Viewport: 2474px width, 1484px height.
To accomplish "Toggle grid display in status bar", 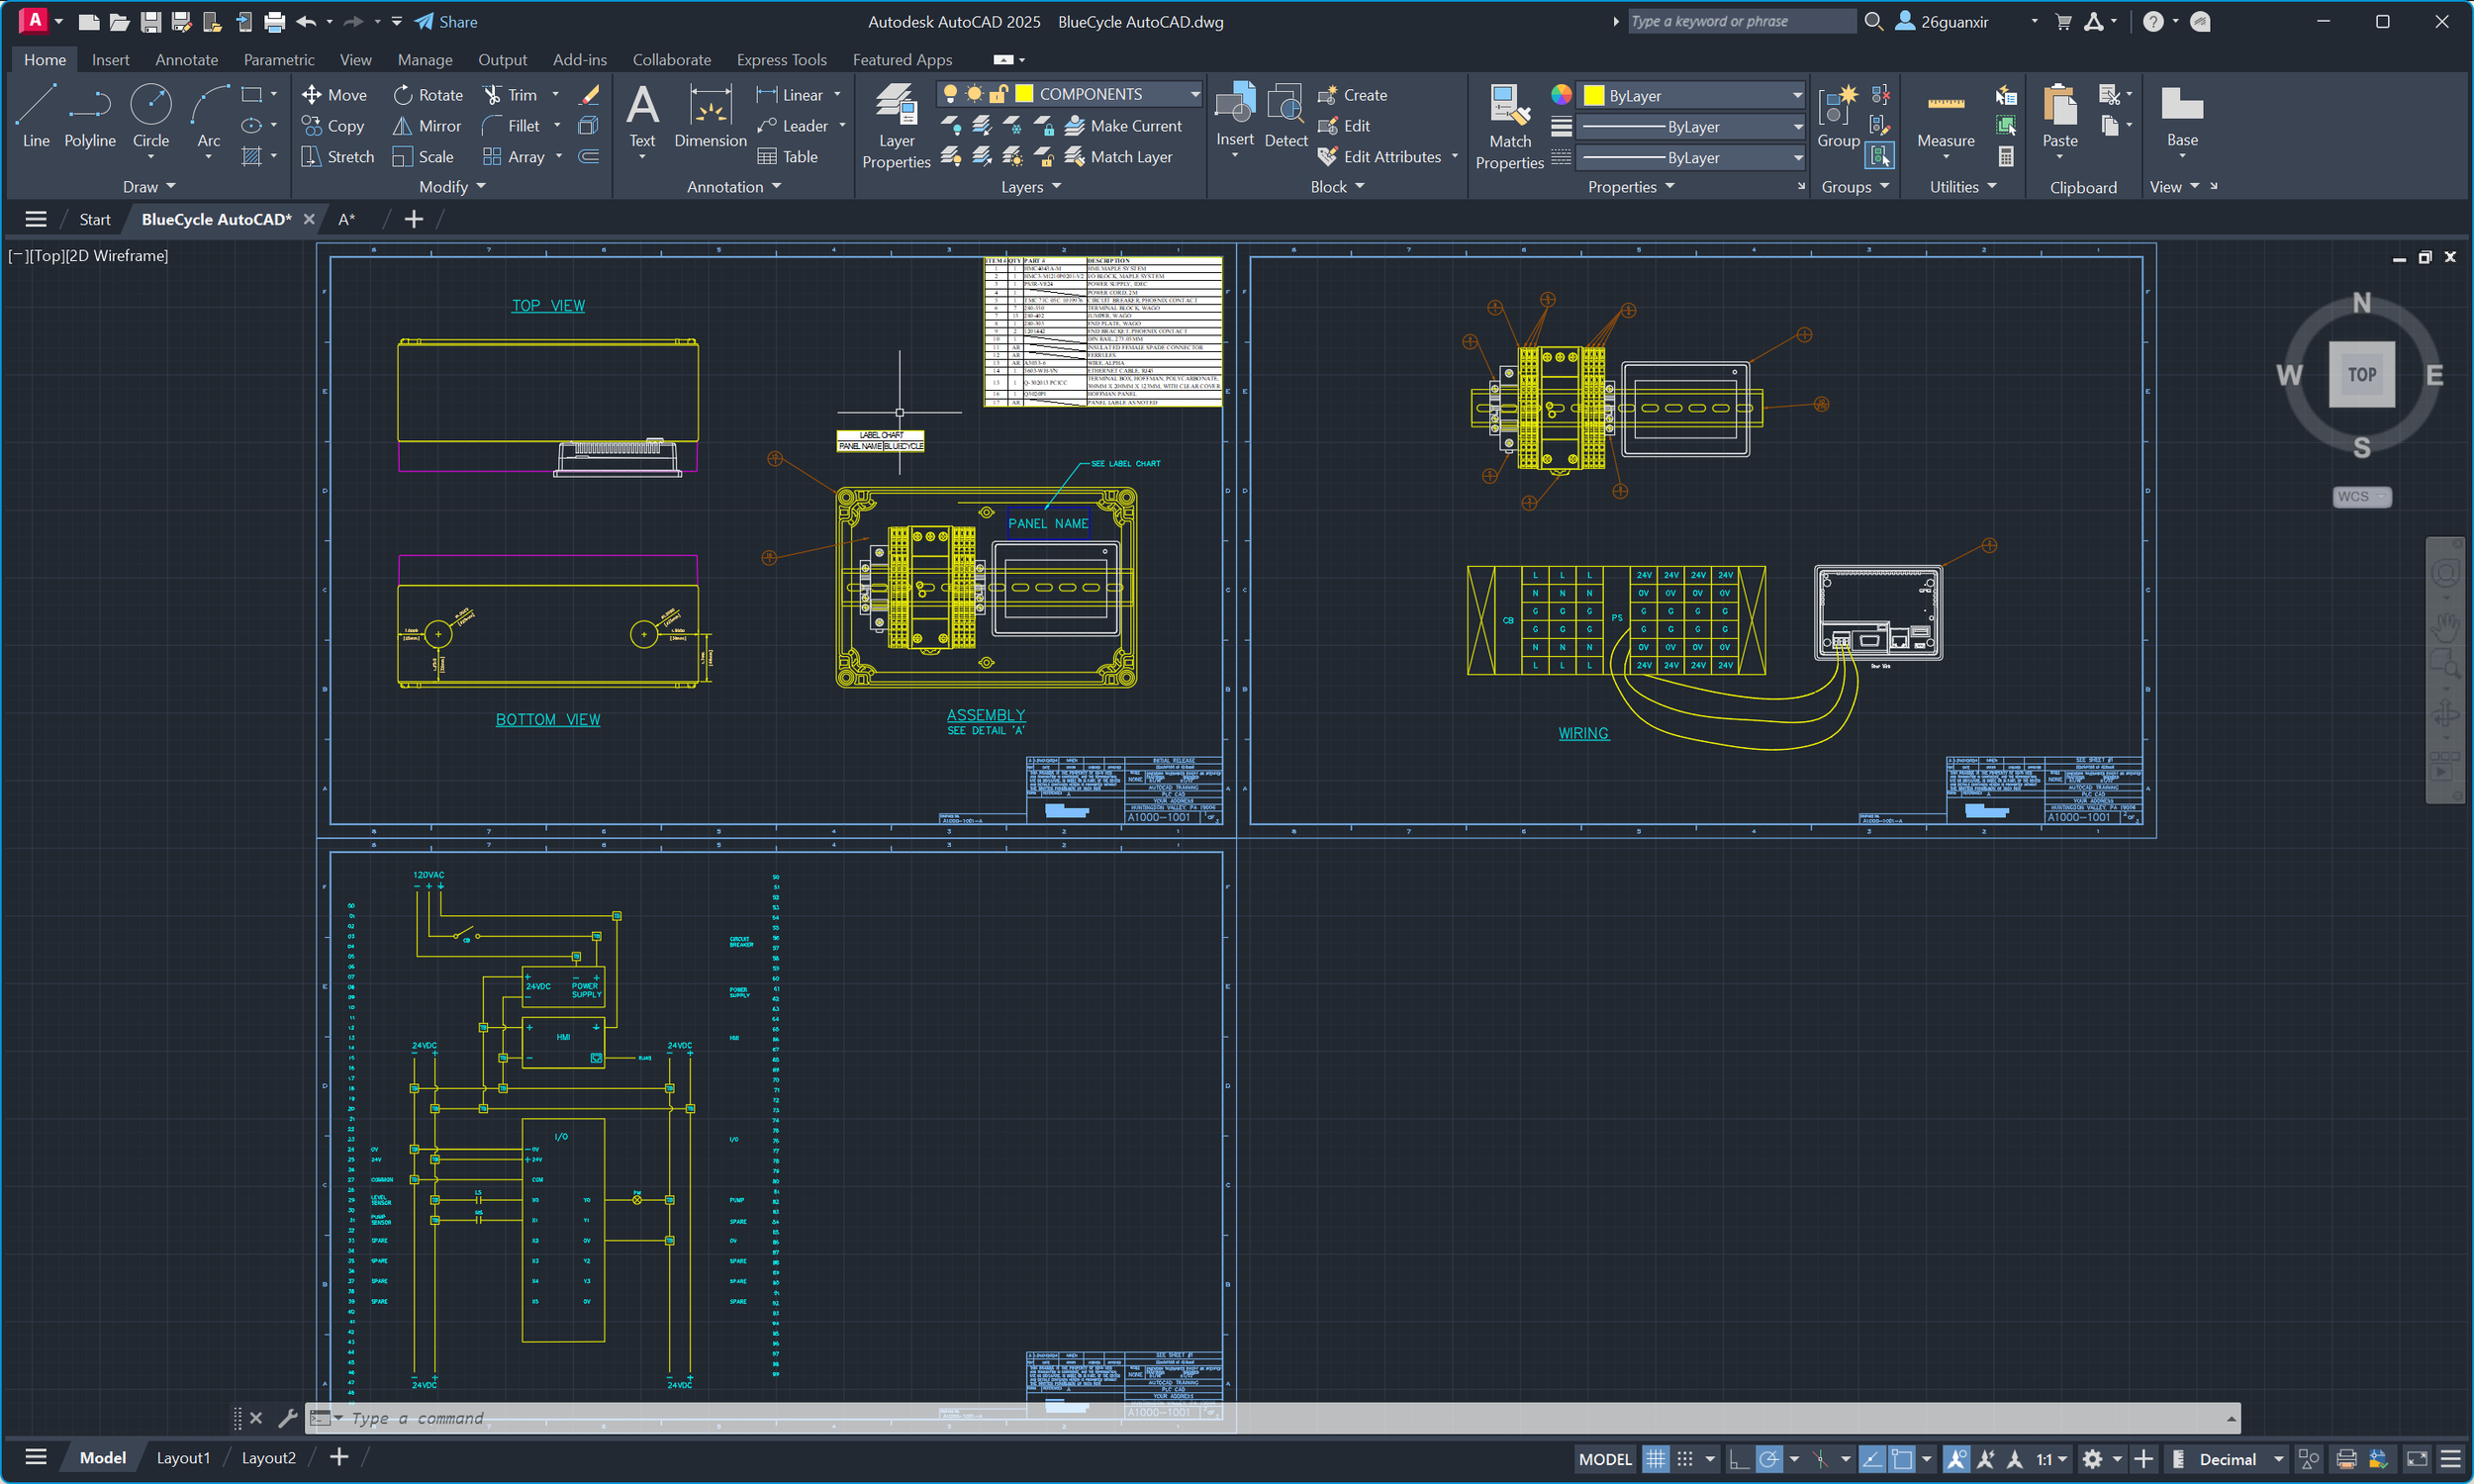I will 1656,1459.
